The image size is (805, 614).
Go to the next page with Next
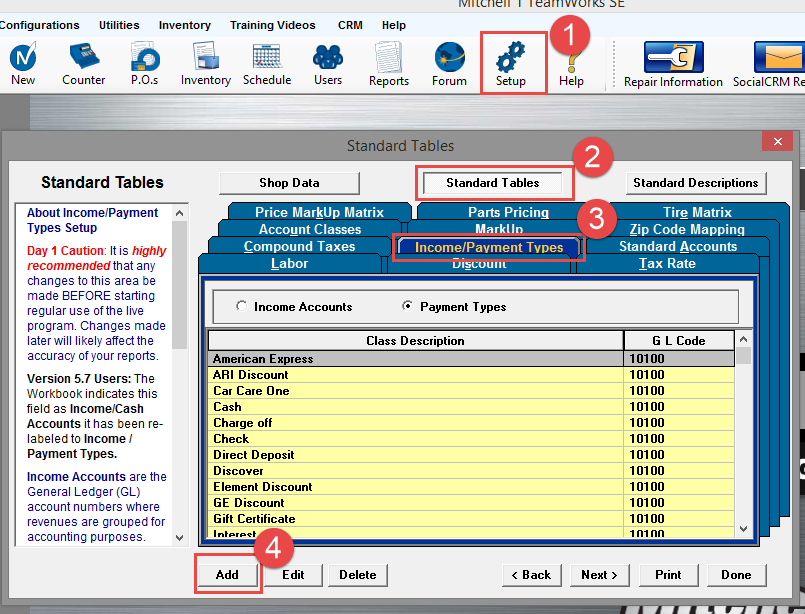pos(599,575)
